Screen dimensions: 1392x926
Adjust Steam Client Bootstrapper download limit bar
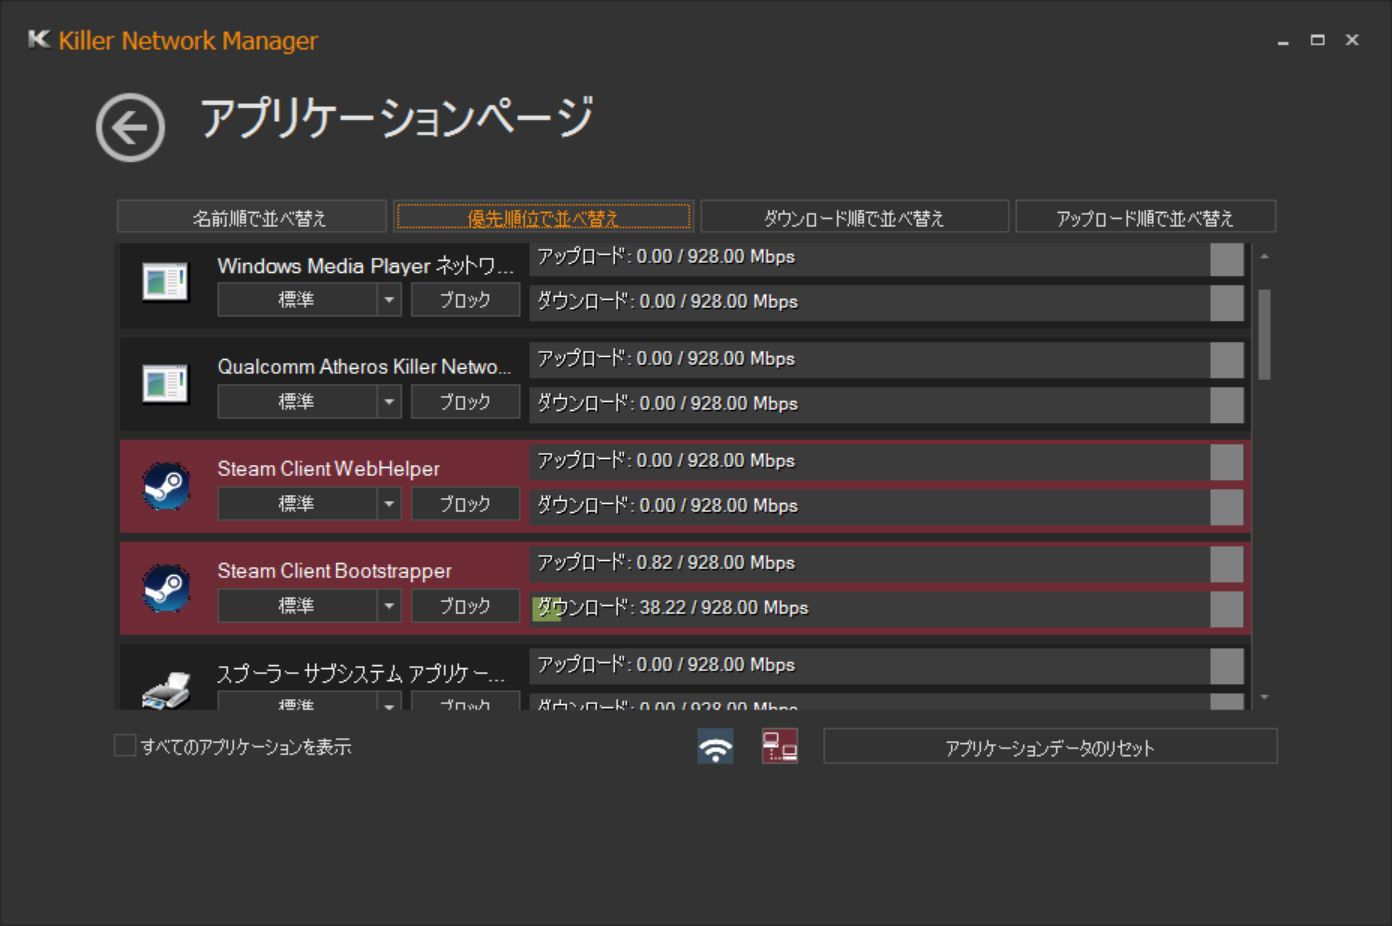pos(887,609)
